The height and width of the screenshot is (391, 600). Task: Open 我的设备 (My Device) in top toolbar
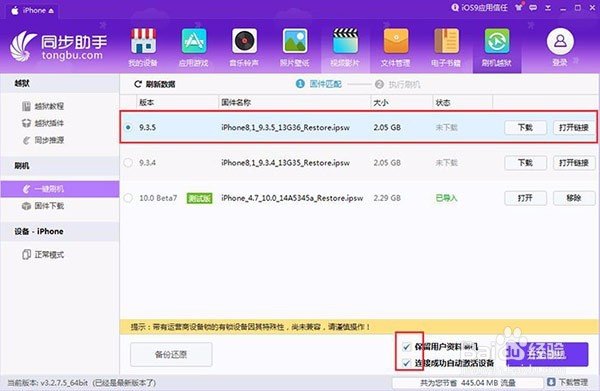(x=143, y=48)
